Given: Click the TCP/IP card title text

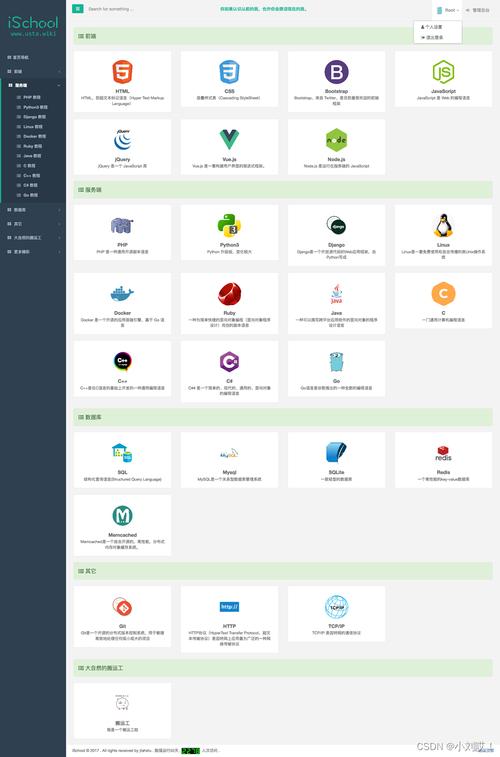Looking at the screenshot, I should 336,626.
